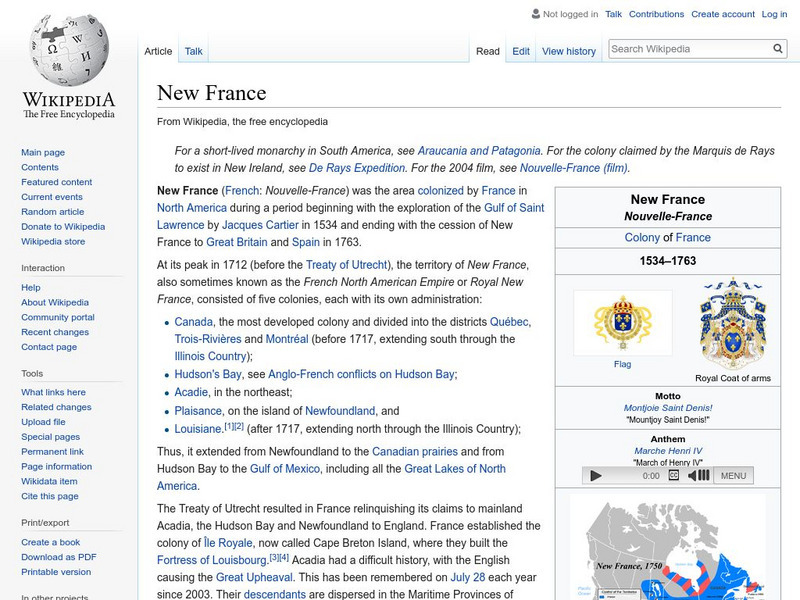Follow the Araucania and Patagonia link
This screenshot has width=800, height=600.
coord(479,151)
